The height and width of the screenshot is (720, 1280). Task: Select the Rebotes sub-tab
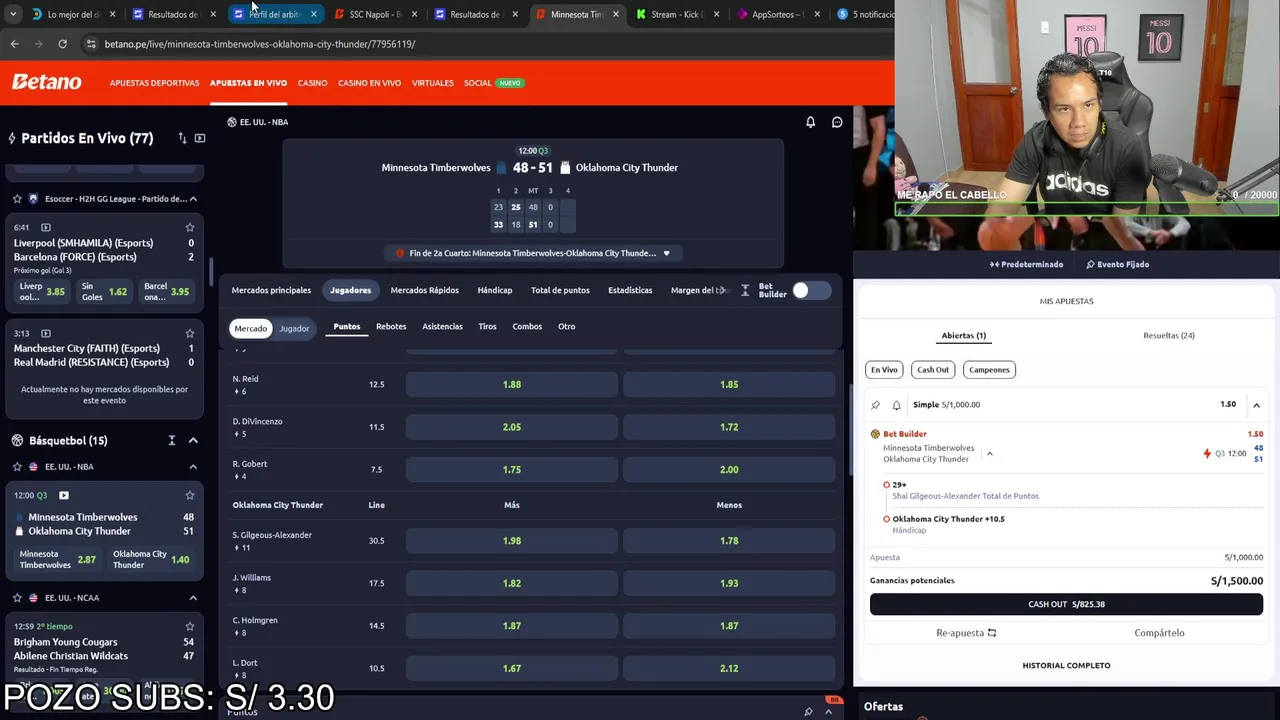pos(391,326)
